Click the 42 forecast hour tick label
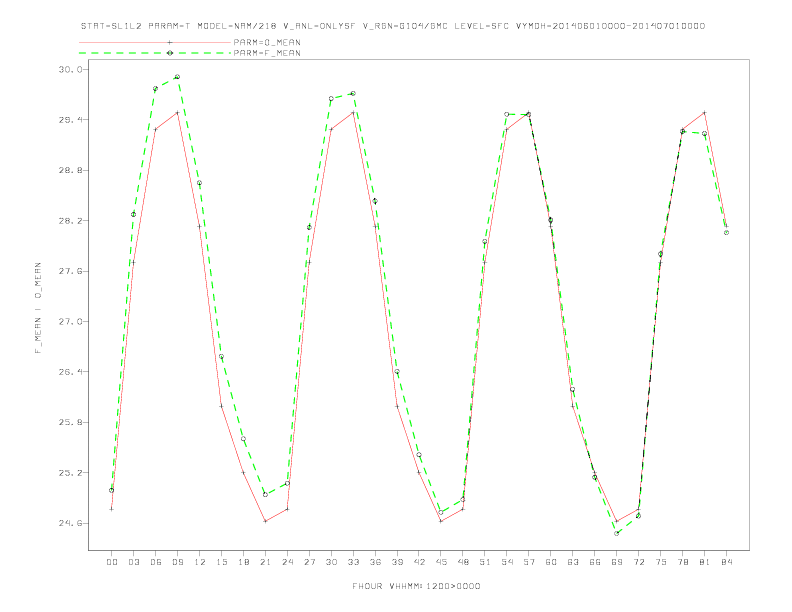 click(x=419, y=562)
